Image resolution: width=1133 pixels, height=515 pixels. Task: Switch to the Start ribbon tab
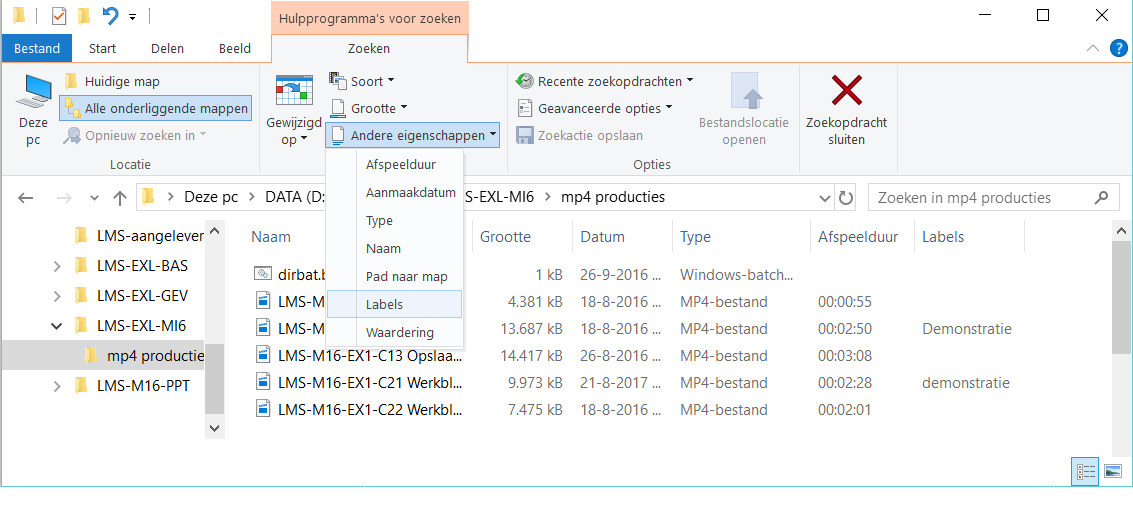103,48
